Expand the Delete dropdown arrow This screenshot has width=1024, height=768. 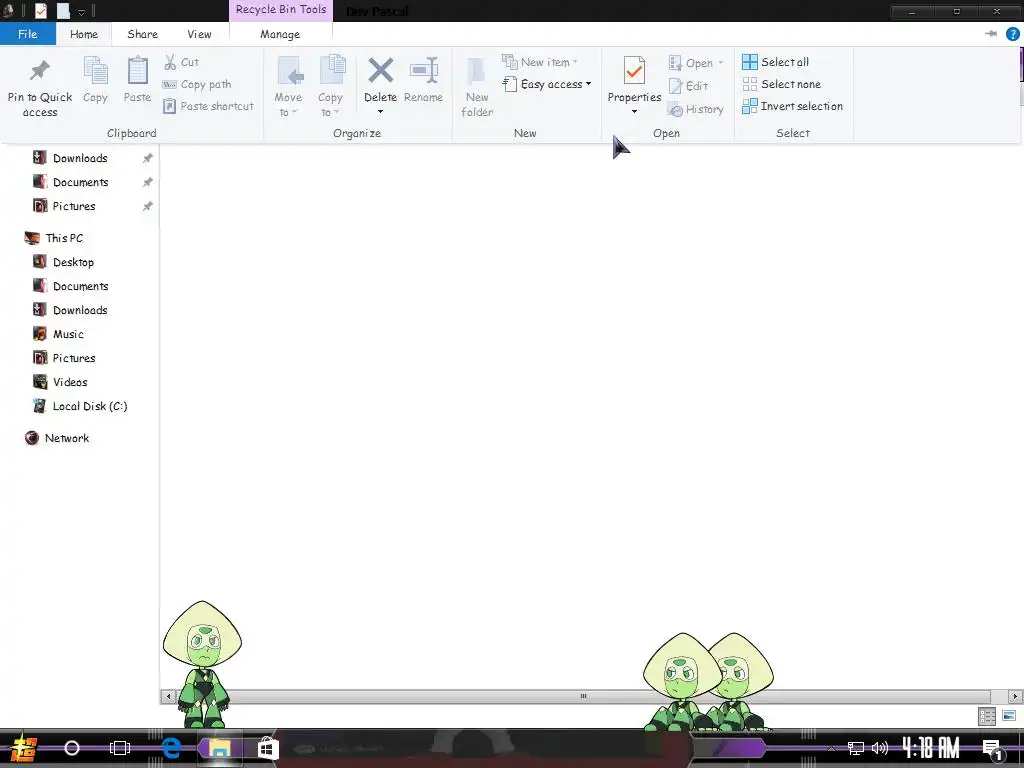point(380,112)
